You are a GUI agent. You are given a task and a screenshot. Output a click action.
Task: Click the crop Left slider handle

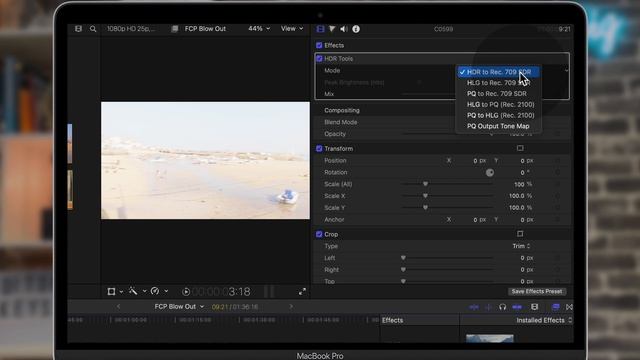click(403, 258)
